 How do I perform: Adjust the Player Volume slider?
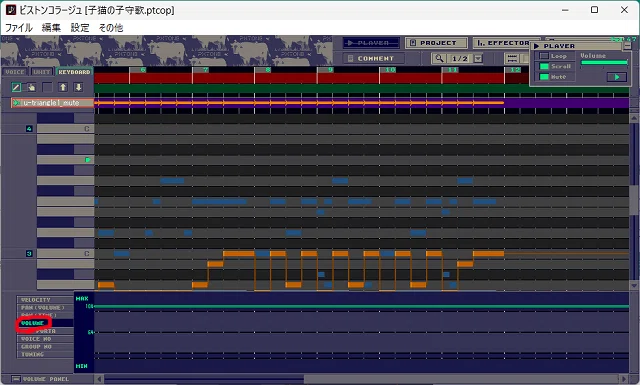604,62
